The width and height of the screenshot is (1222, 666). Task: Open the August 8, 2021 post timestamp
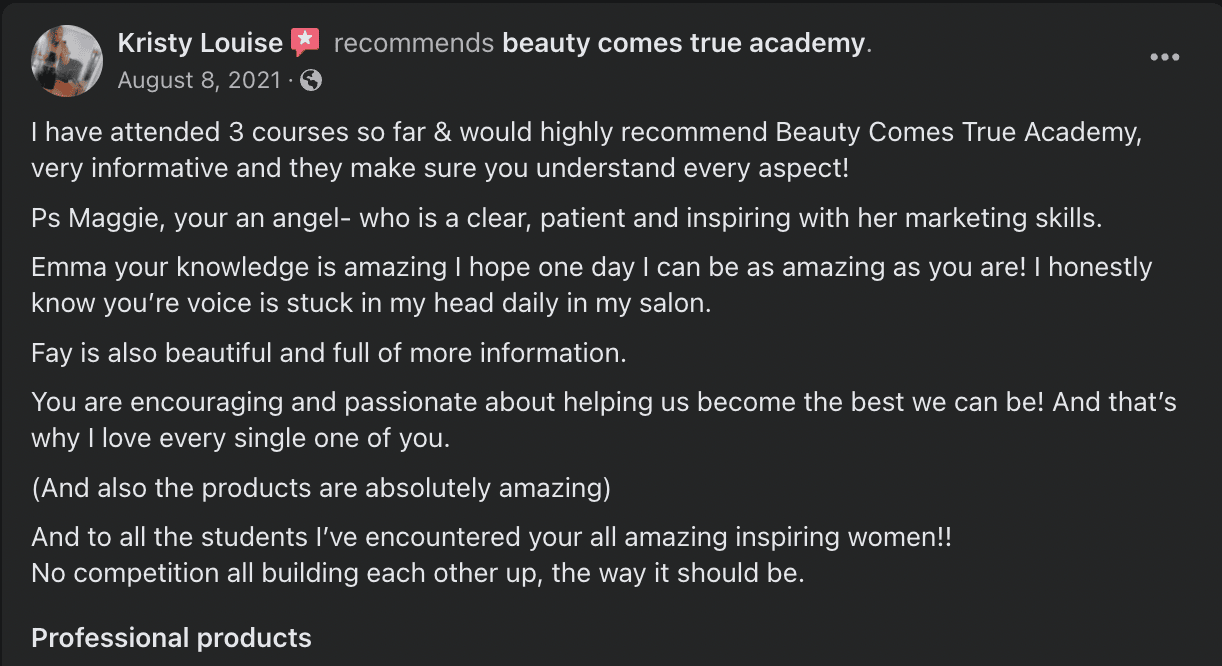click(x=199, y=80)
